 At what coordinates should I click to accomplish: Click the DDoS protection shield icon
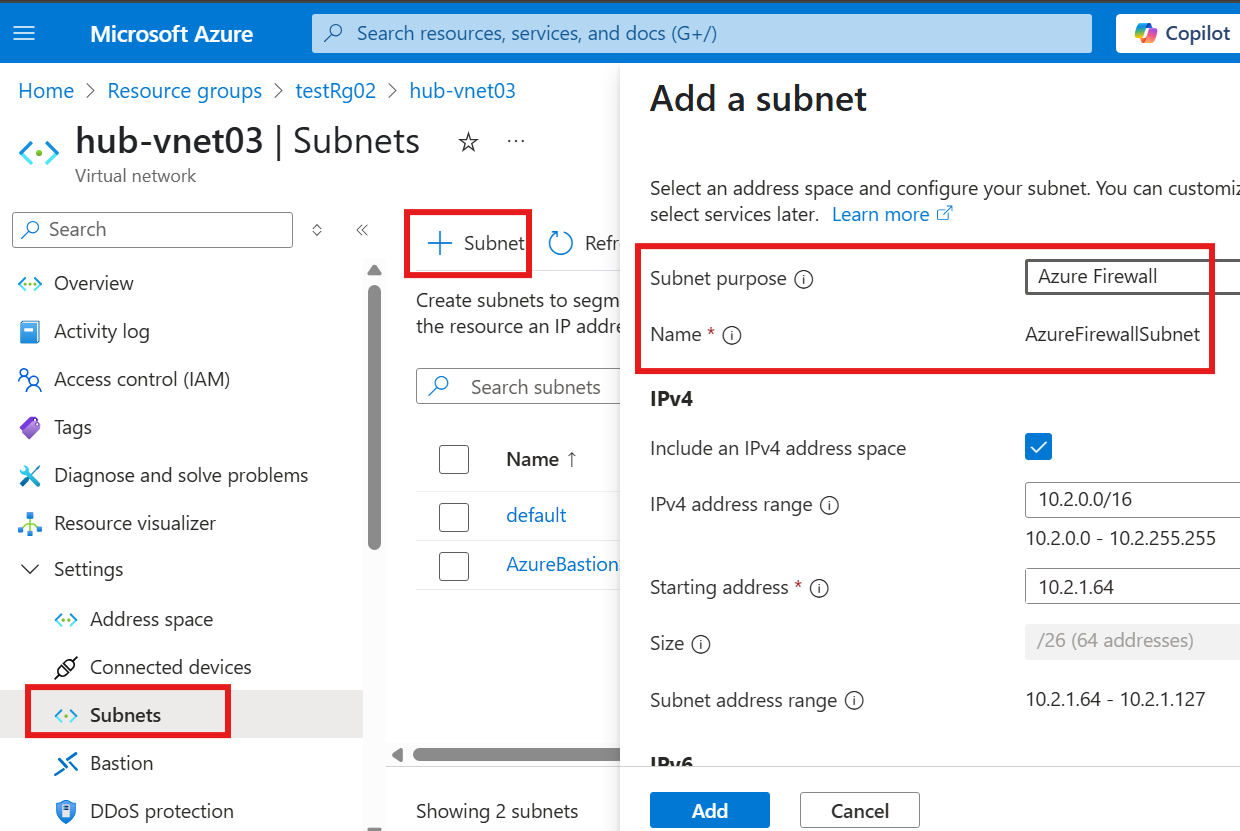coord(66,811)
